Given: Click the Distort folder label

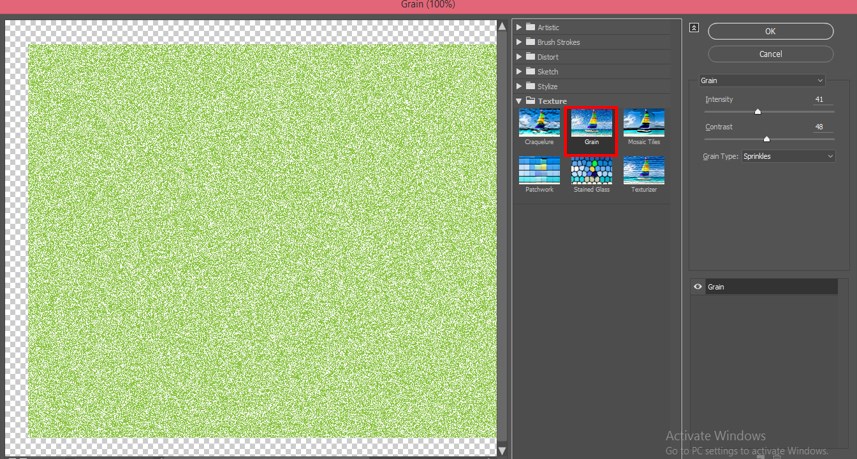Looking at the screenshot, I should pos(548,57).
